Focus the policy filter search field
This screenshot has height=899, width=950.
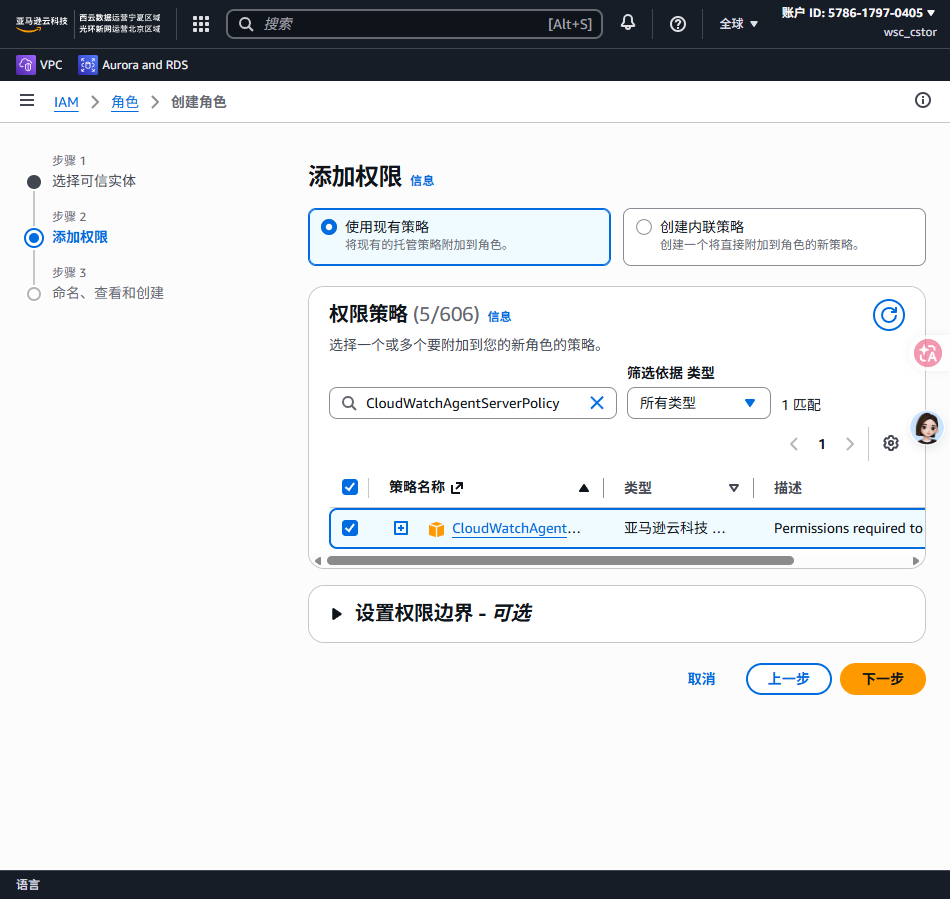[473, 403]
